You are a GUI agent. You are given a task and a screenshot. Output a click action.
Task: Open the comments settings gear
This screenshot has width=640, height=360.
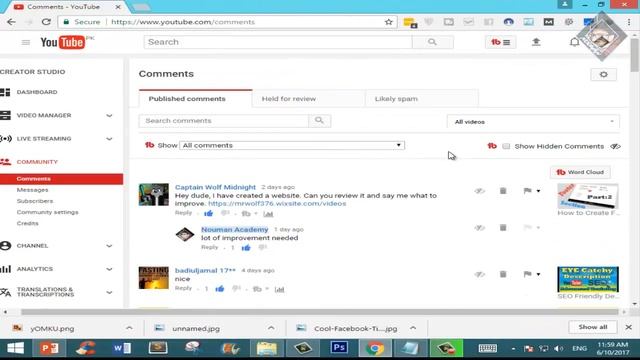click(603, 74)
